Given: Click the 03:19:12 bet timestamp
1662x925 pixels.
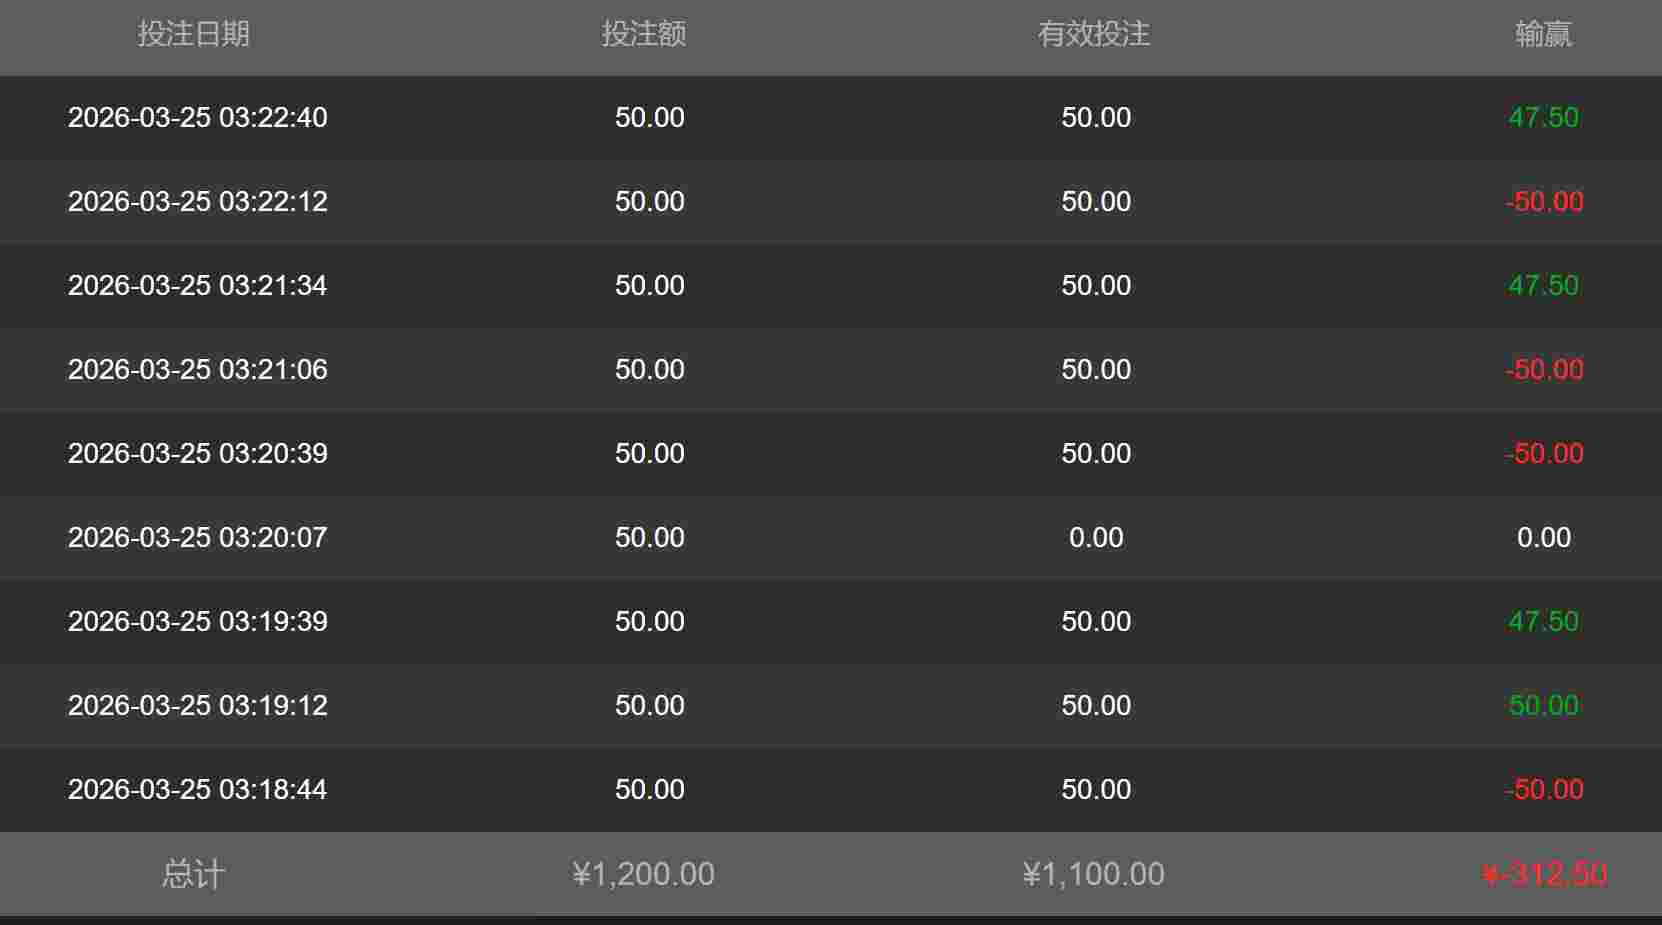Looking at the screenshot, I should tap(197, 705).
